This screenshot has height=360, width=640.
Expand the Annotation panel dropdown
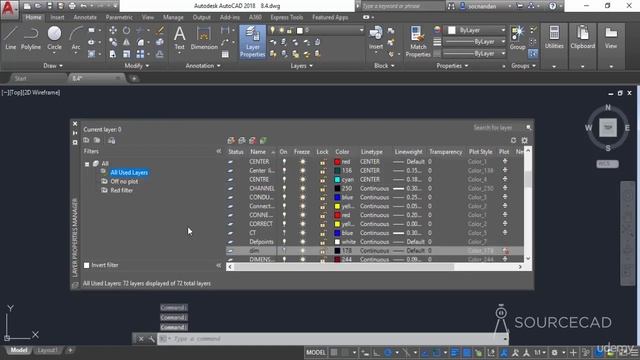pyautogui.click(x=203, y=66)
